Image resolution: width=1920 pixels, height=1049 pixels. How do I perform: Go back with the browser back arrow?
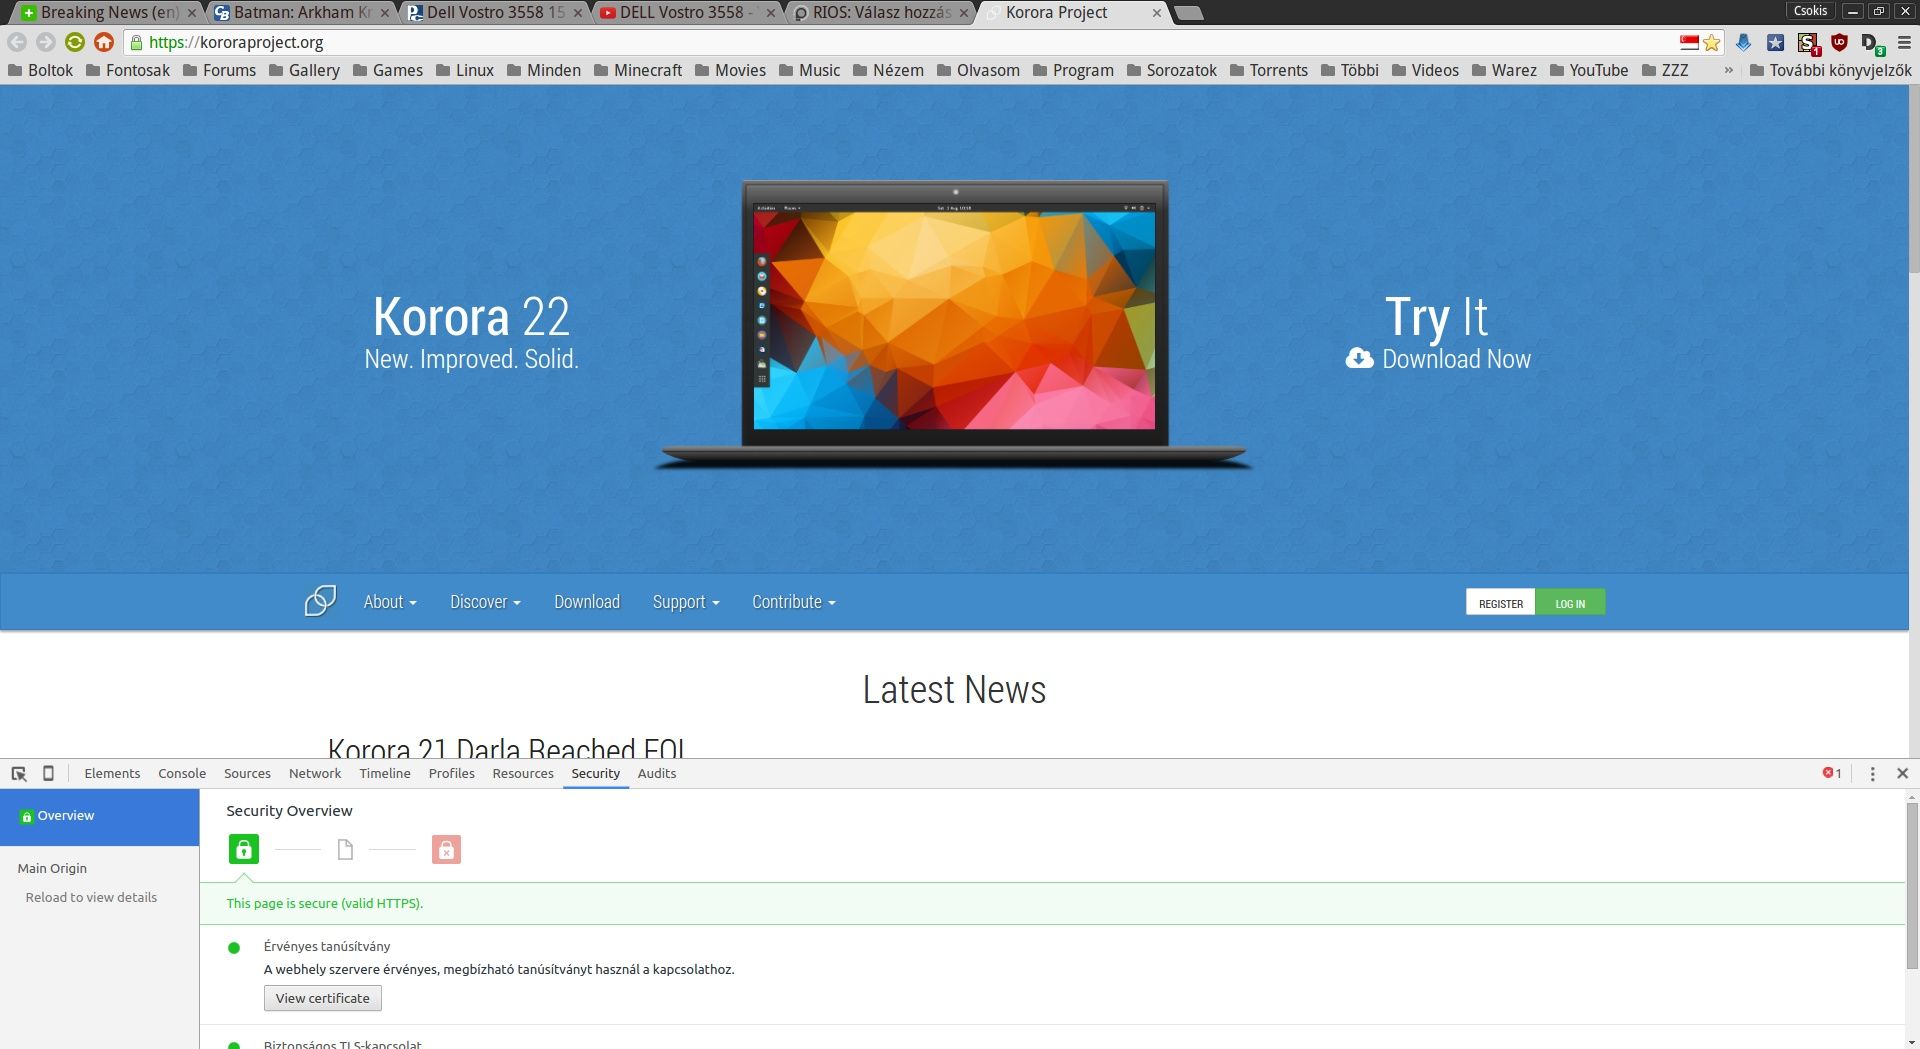tap(17, 42)
